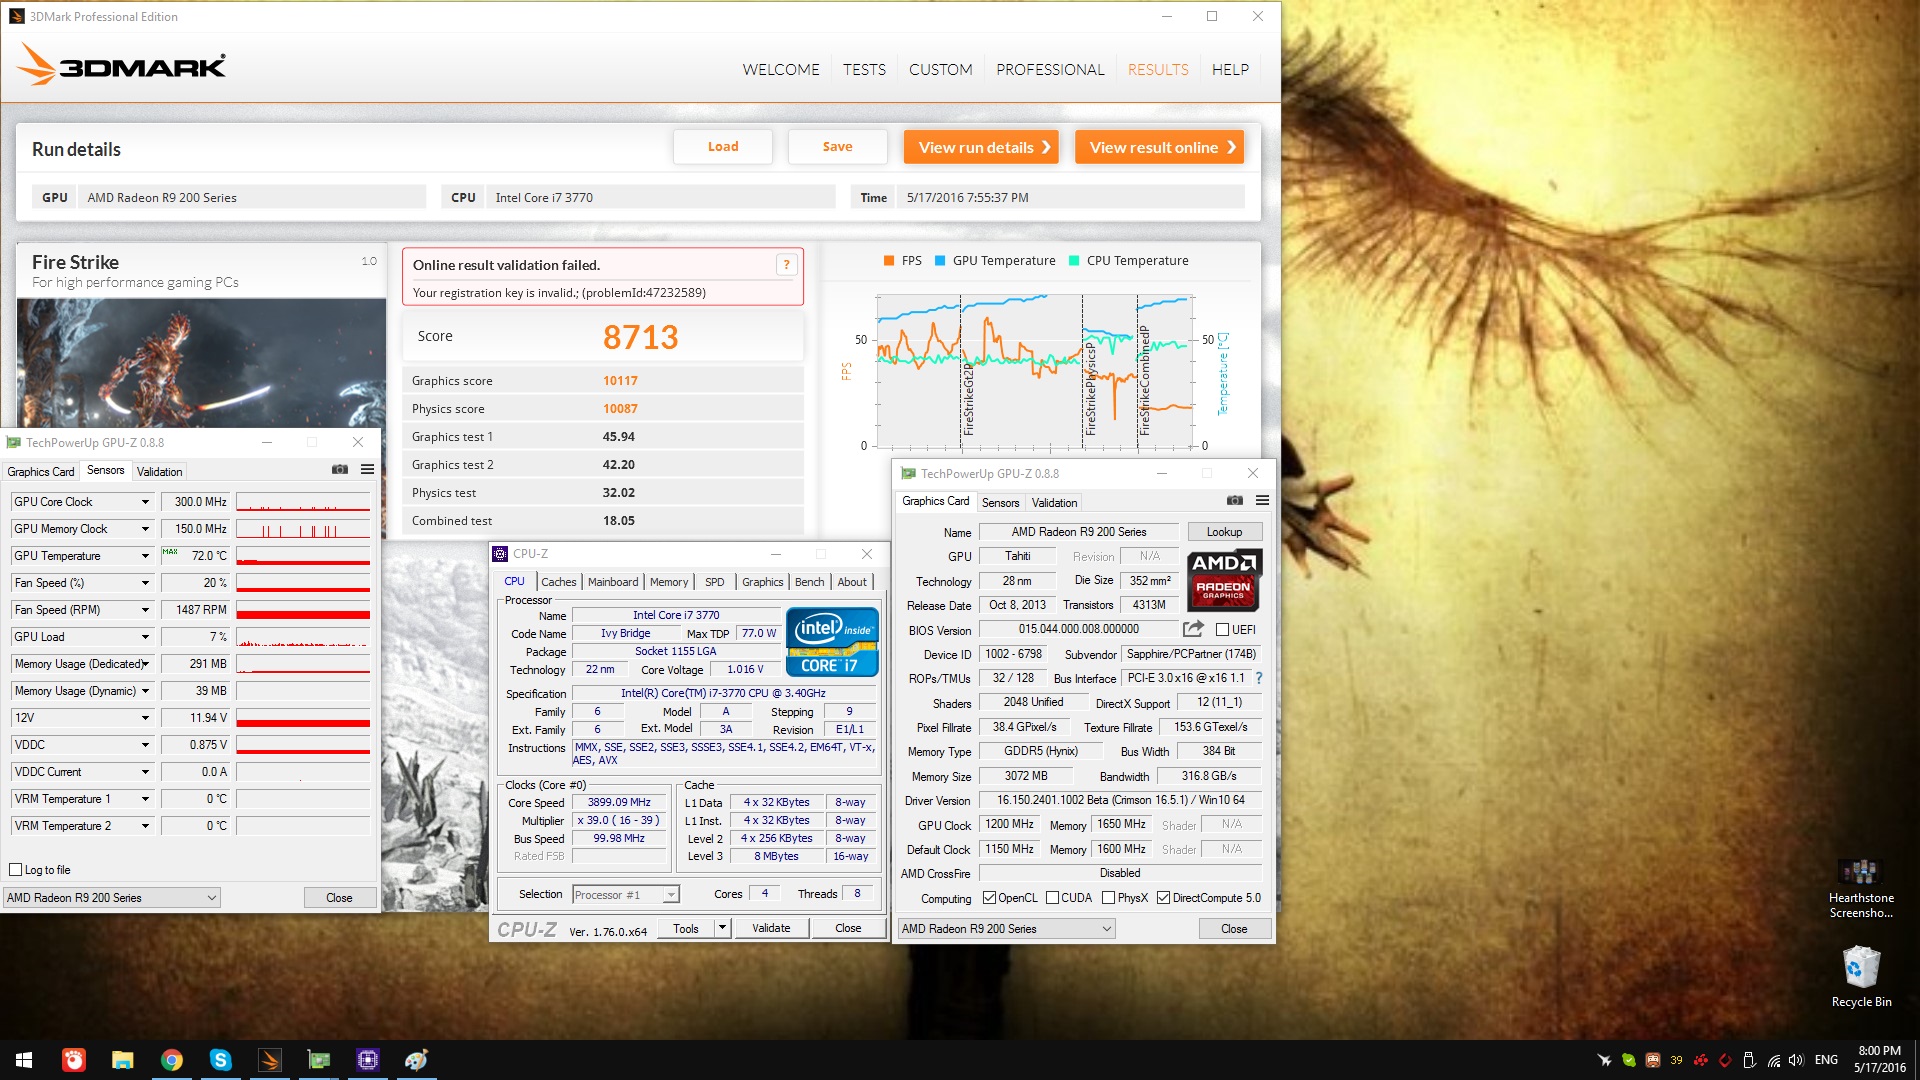
Task: Enable the Log to file checkbox
Action: coord(16,870)
